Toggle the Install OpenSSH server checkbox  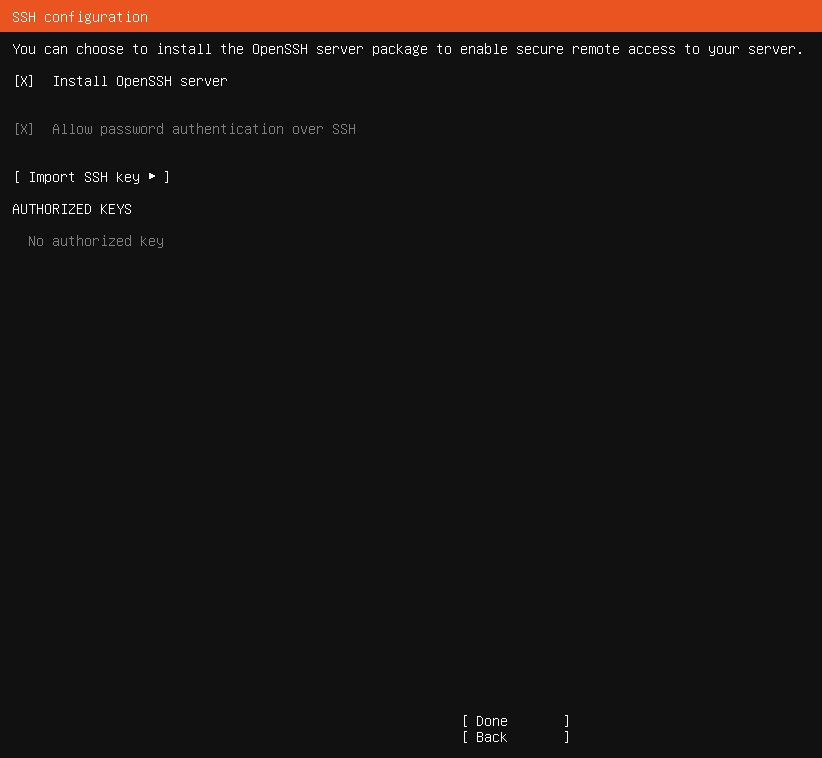(x=24, y=81)
